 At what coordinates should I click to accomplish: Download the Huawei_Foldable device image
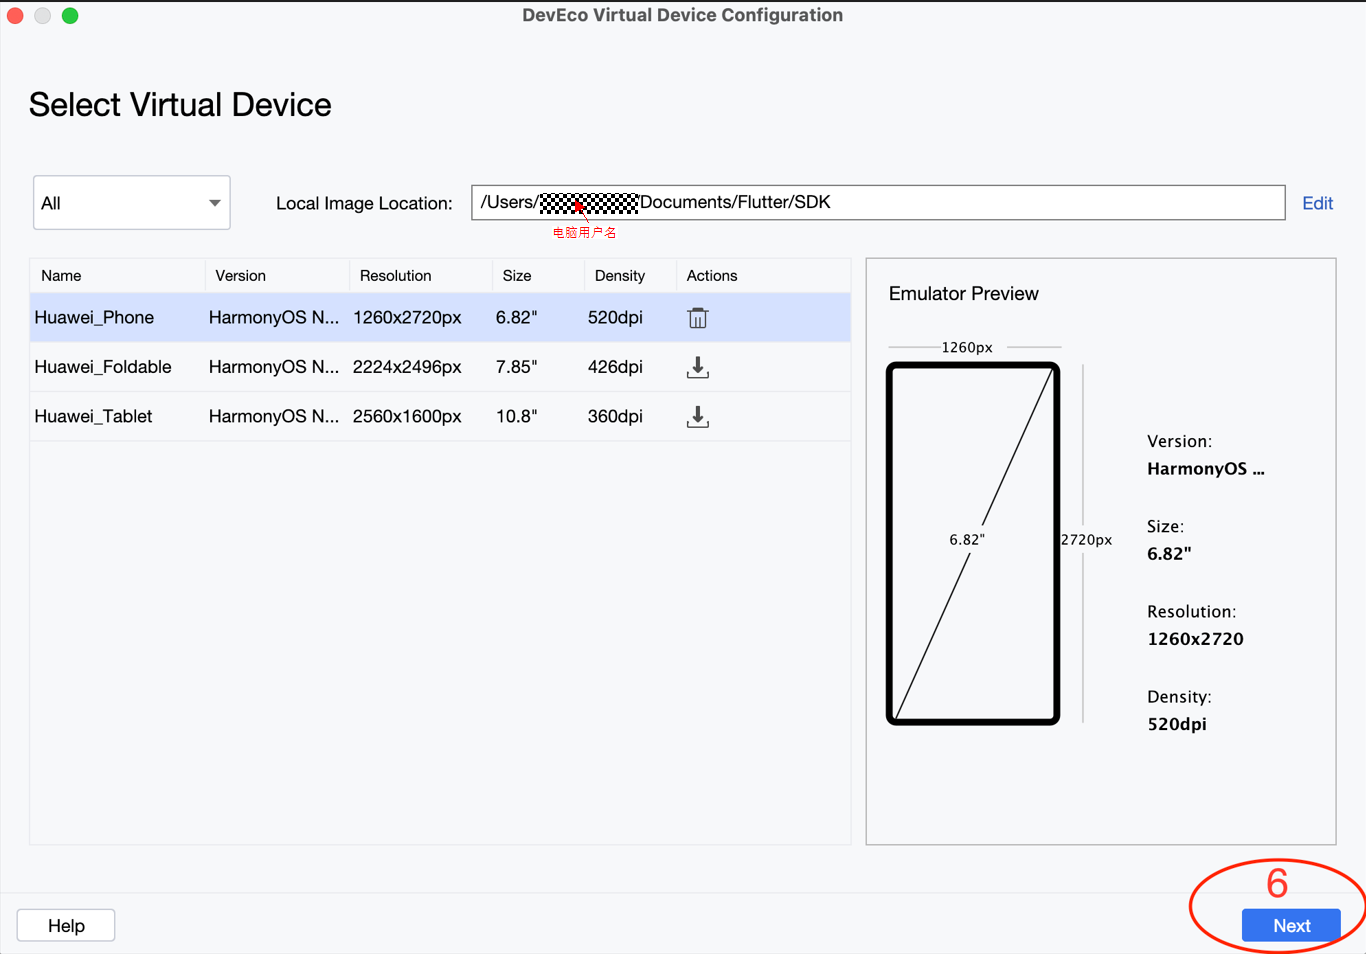pyautogui.click(x=697, y=368)
